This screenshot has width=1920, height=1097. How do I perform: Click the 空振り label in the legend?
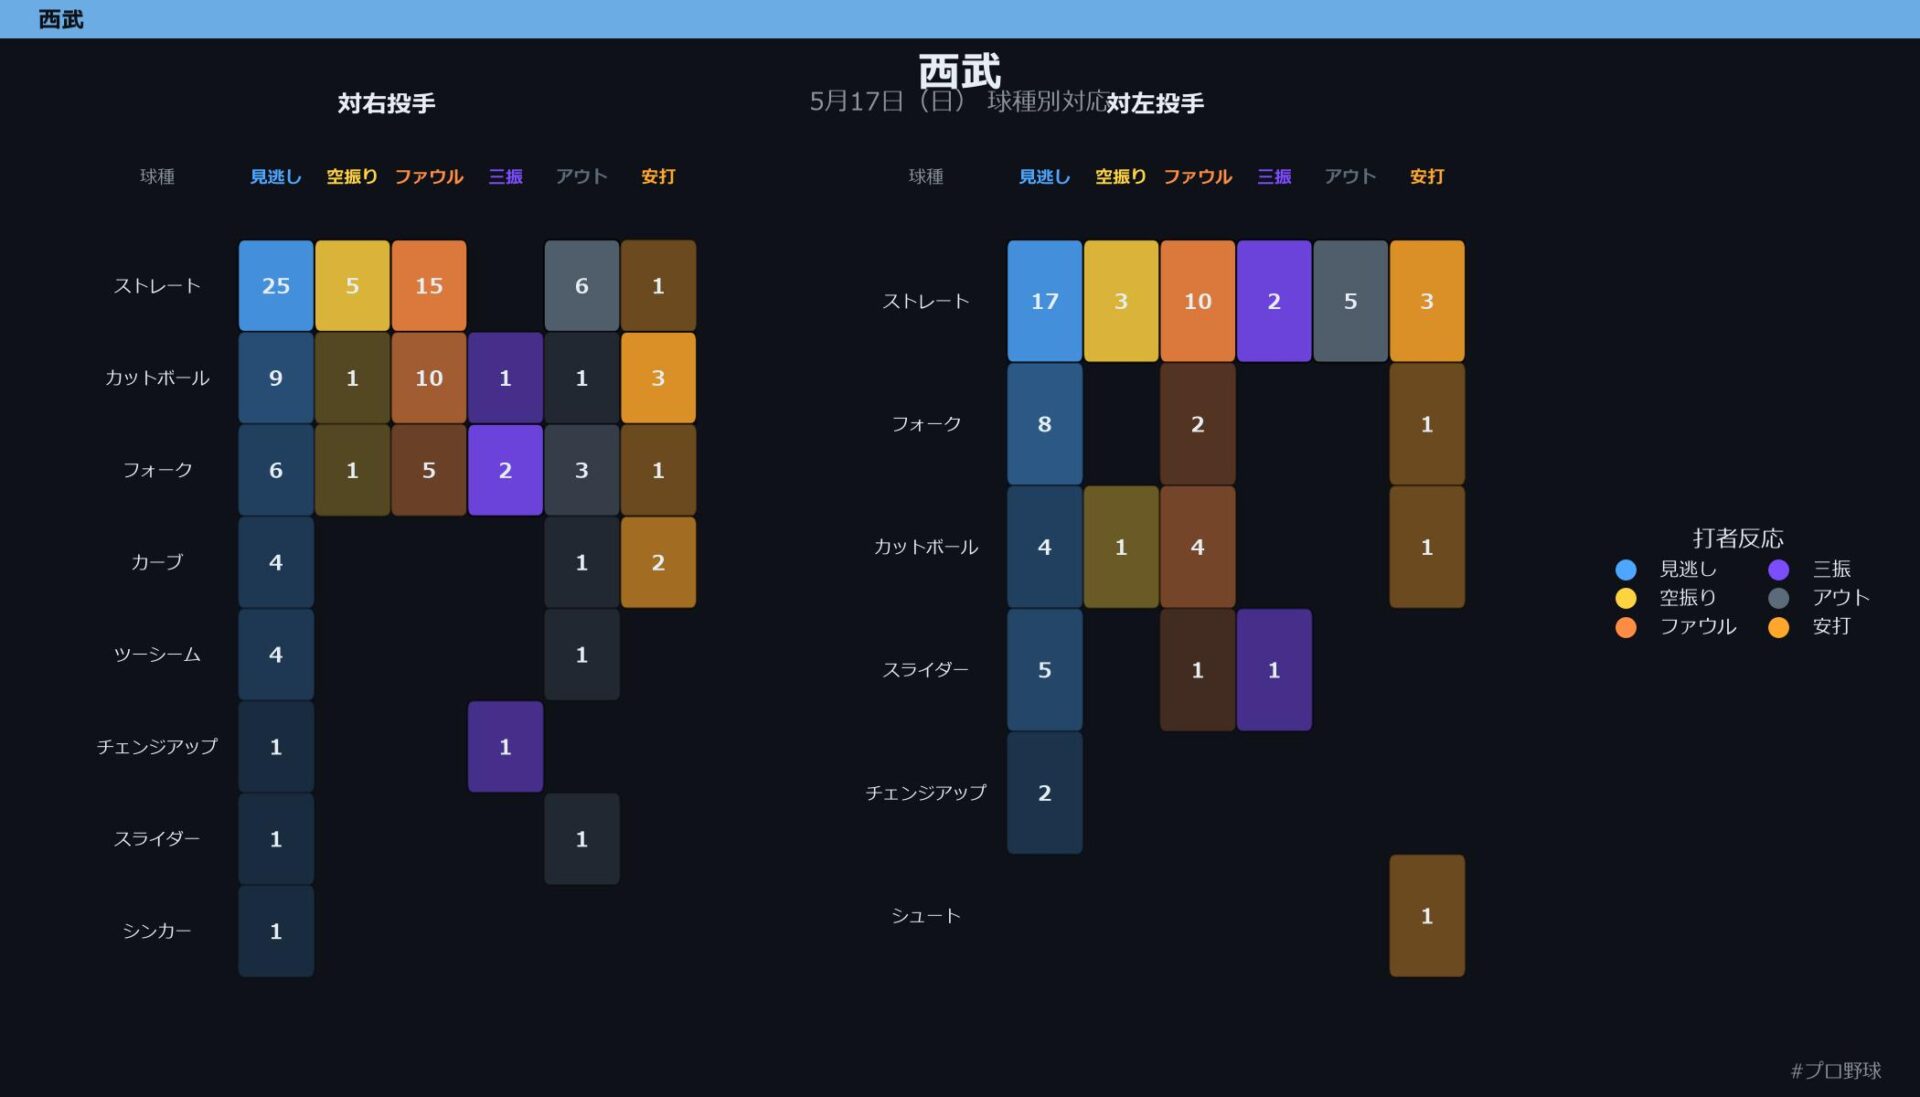click(x=1688, y=598)
